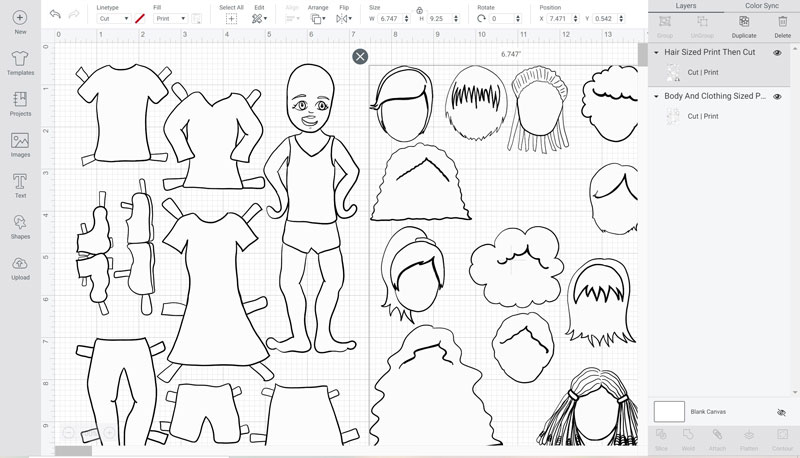This screenshot has width=800, height=458.
Task: Open the Linetype dropdown
Action: (x=114, y=18)
